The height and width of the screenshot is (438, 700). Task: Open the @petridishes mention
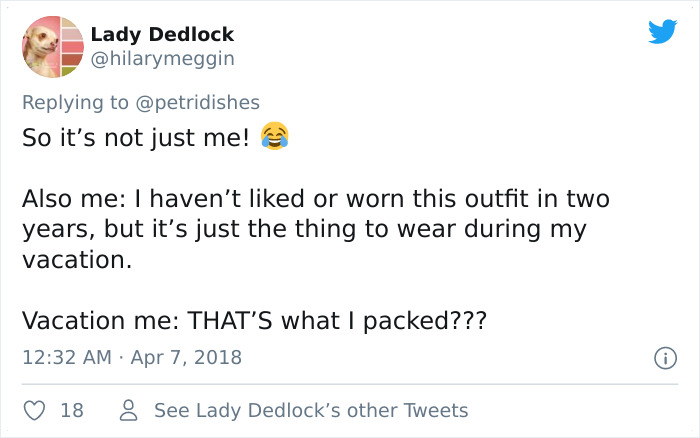[x=204, y=101]
